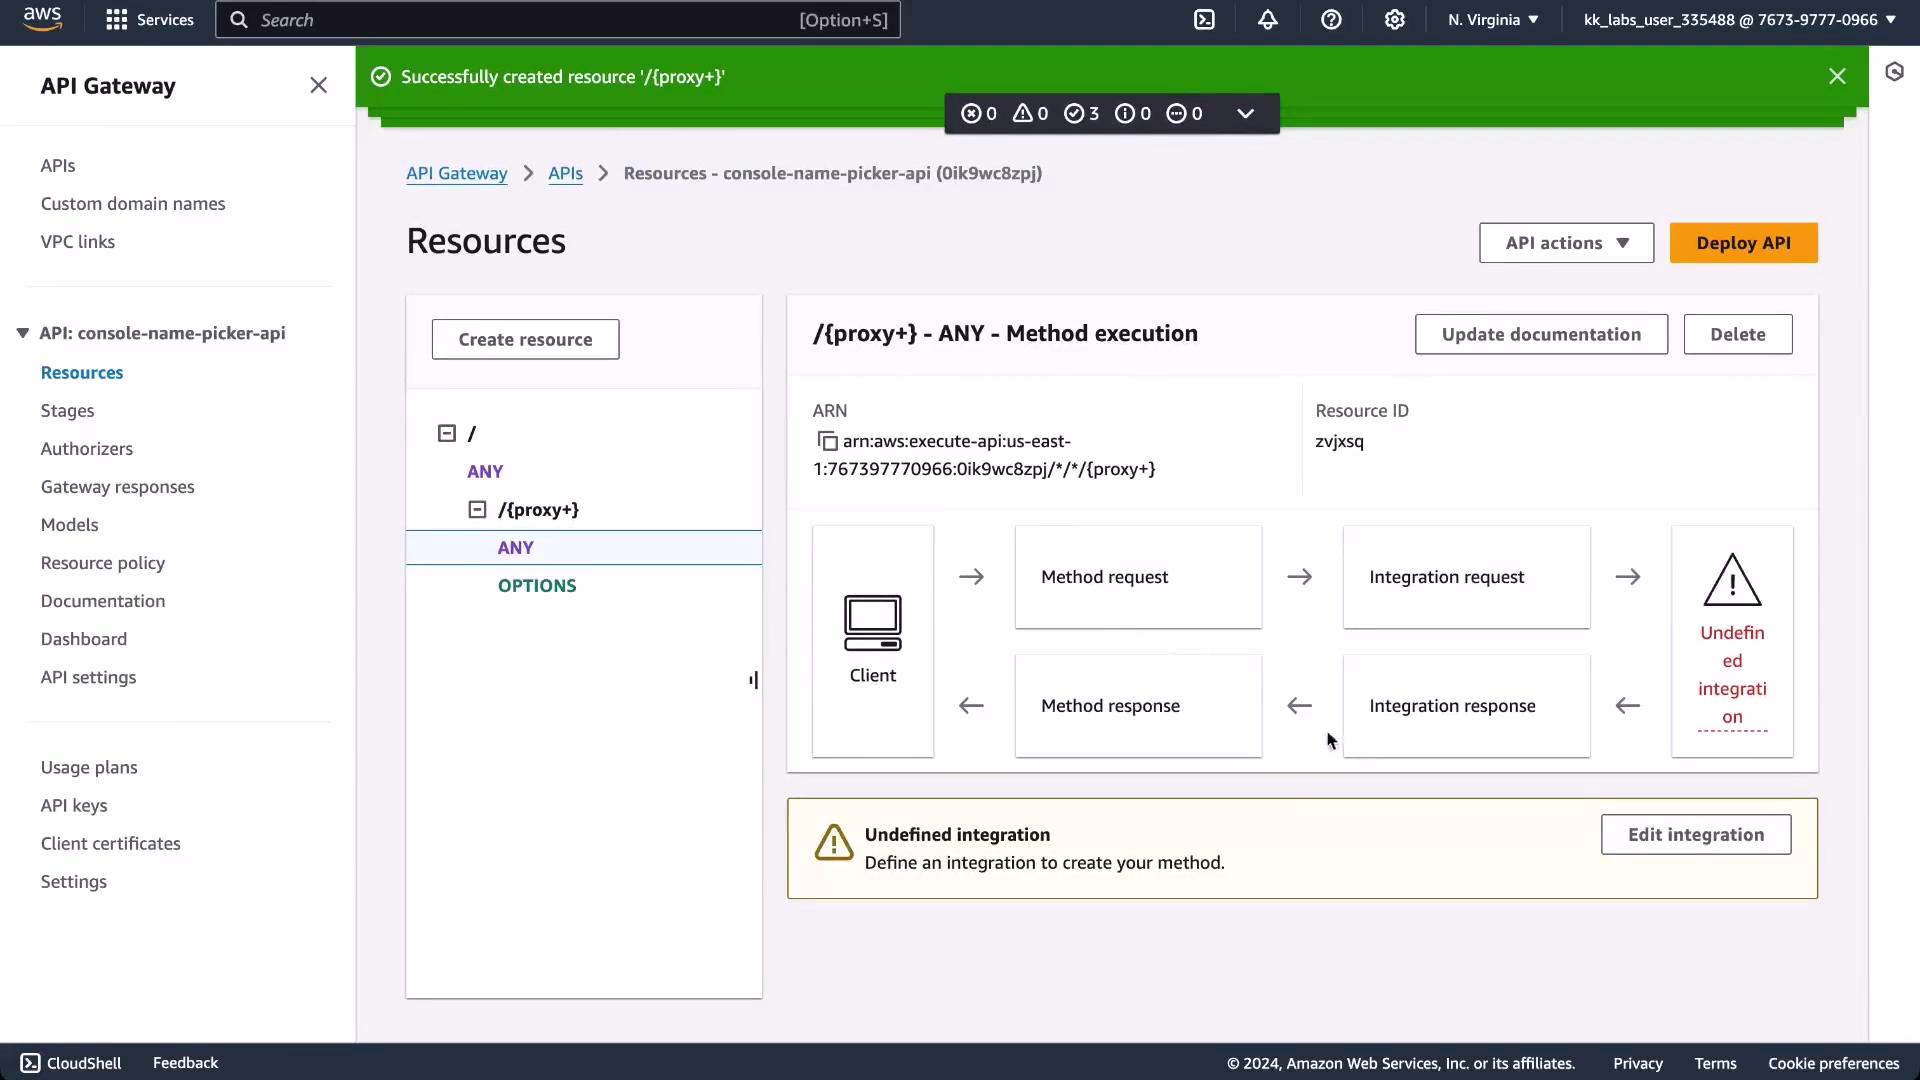Open API keys page
The width and height of the screenshot is (1920, 1080).
(74, 806)
